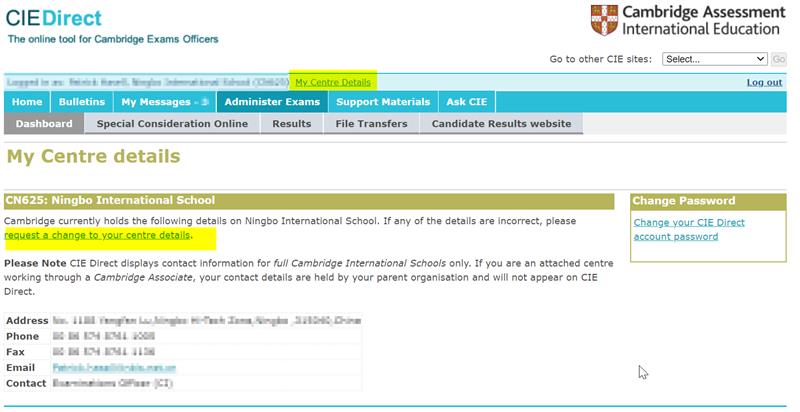Image resolution: width=800 pixels, height=412 pixels.
Task: Open the Ask CIE tab
Action: (467, 102)
